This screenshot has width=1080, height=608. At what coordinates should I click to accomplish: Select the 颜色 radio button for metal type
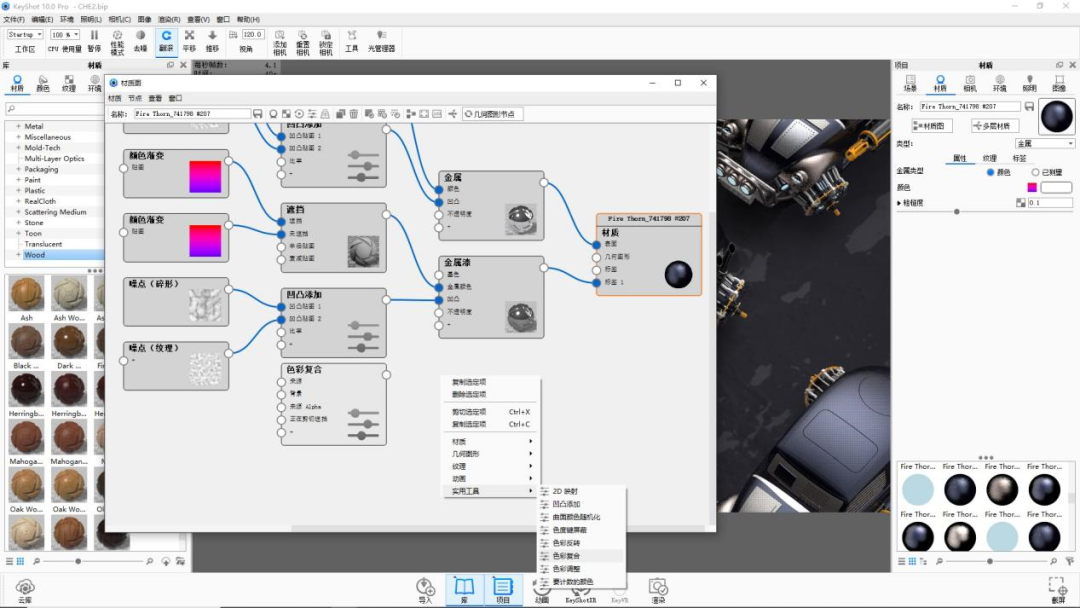990,172
